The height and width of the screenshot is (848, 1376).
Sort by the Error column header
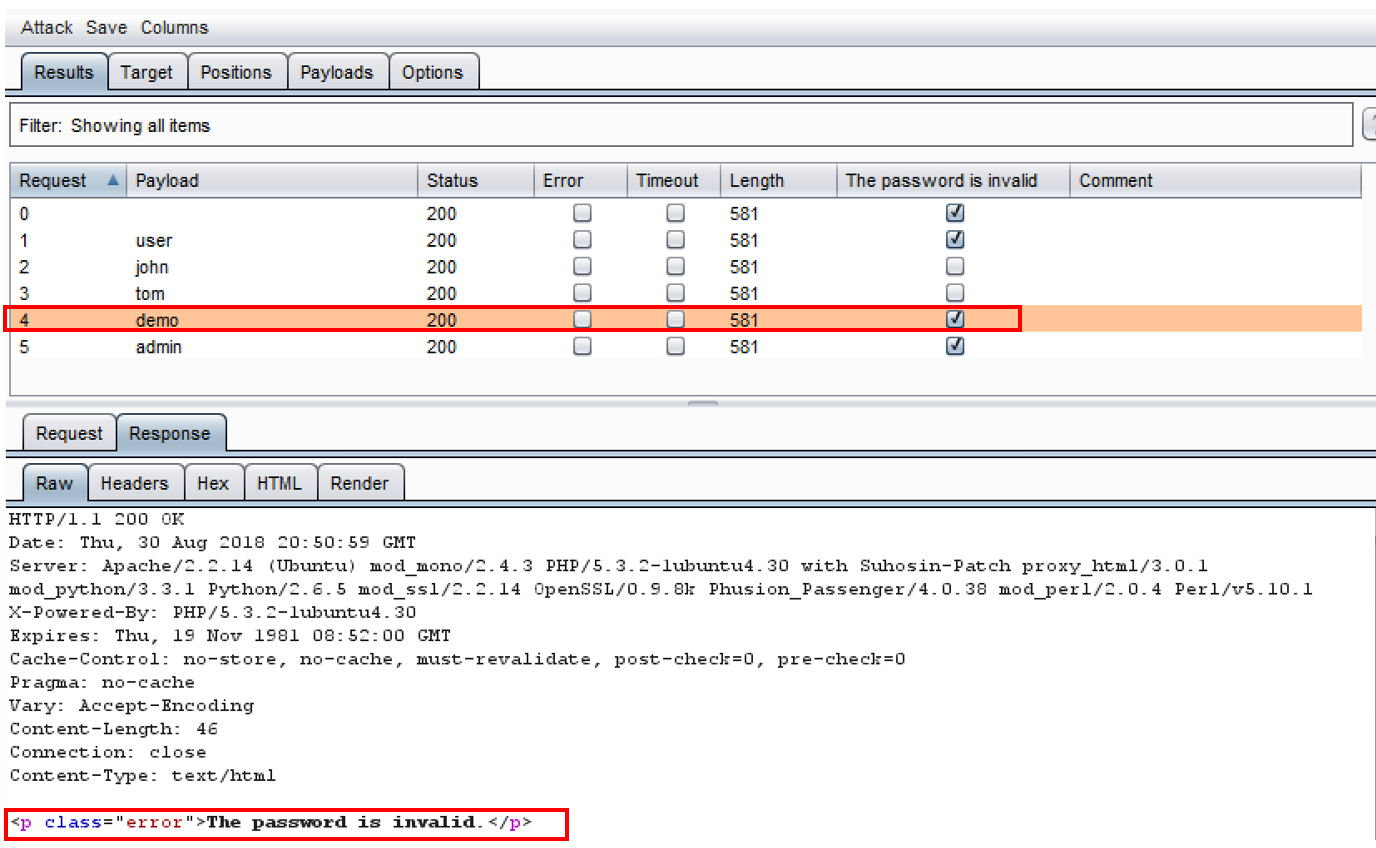pos(581,181)
